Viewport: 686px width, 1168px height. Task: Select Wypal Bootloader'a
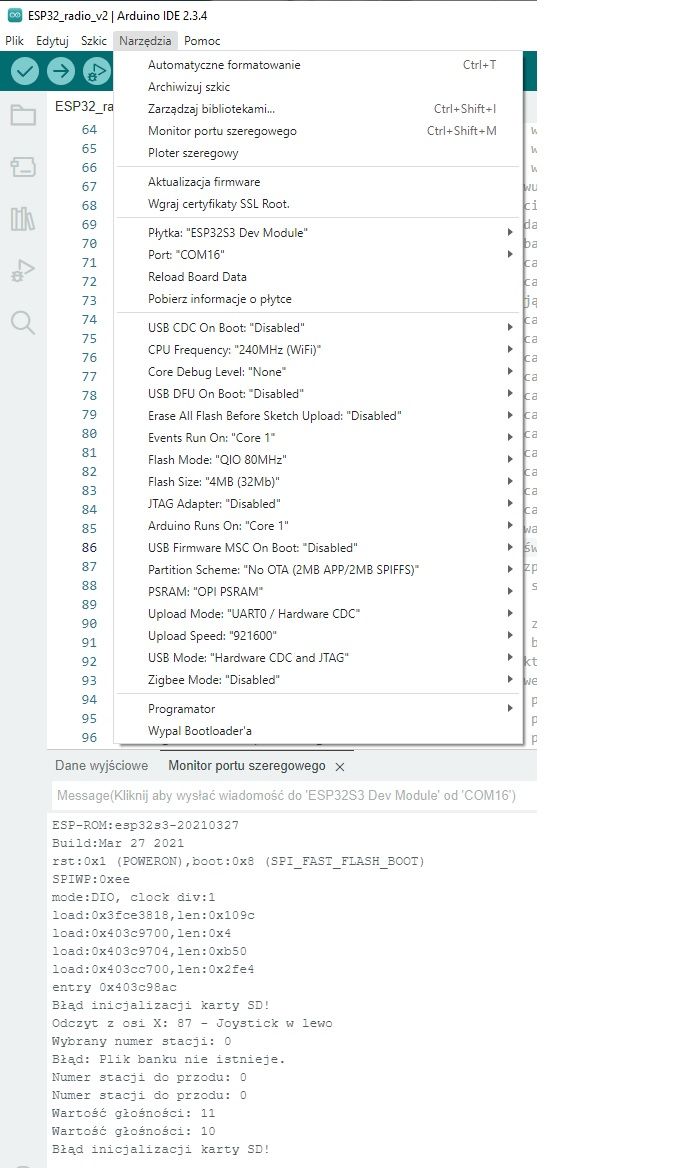tap(318, 731)
